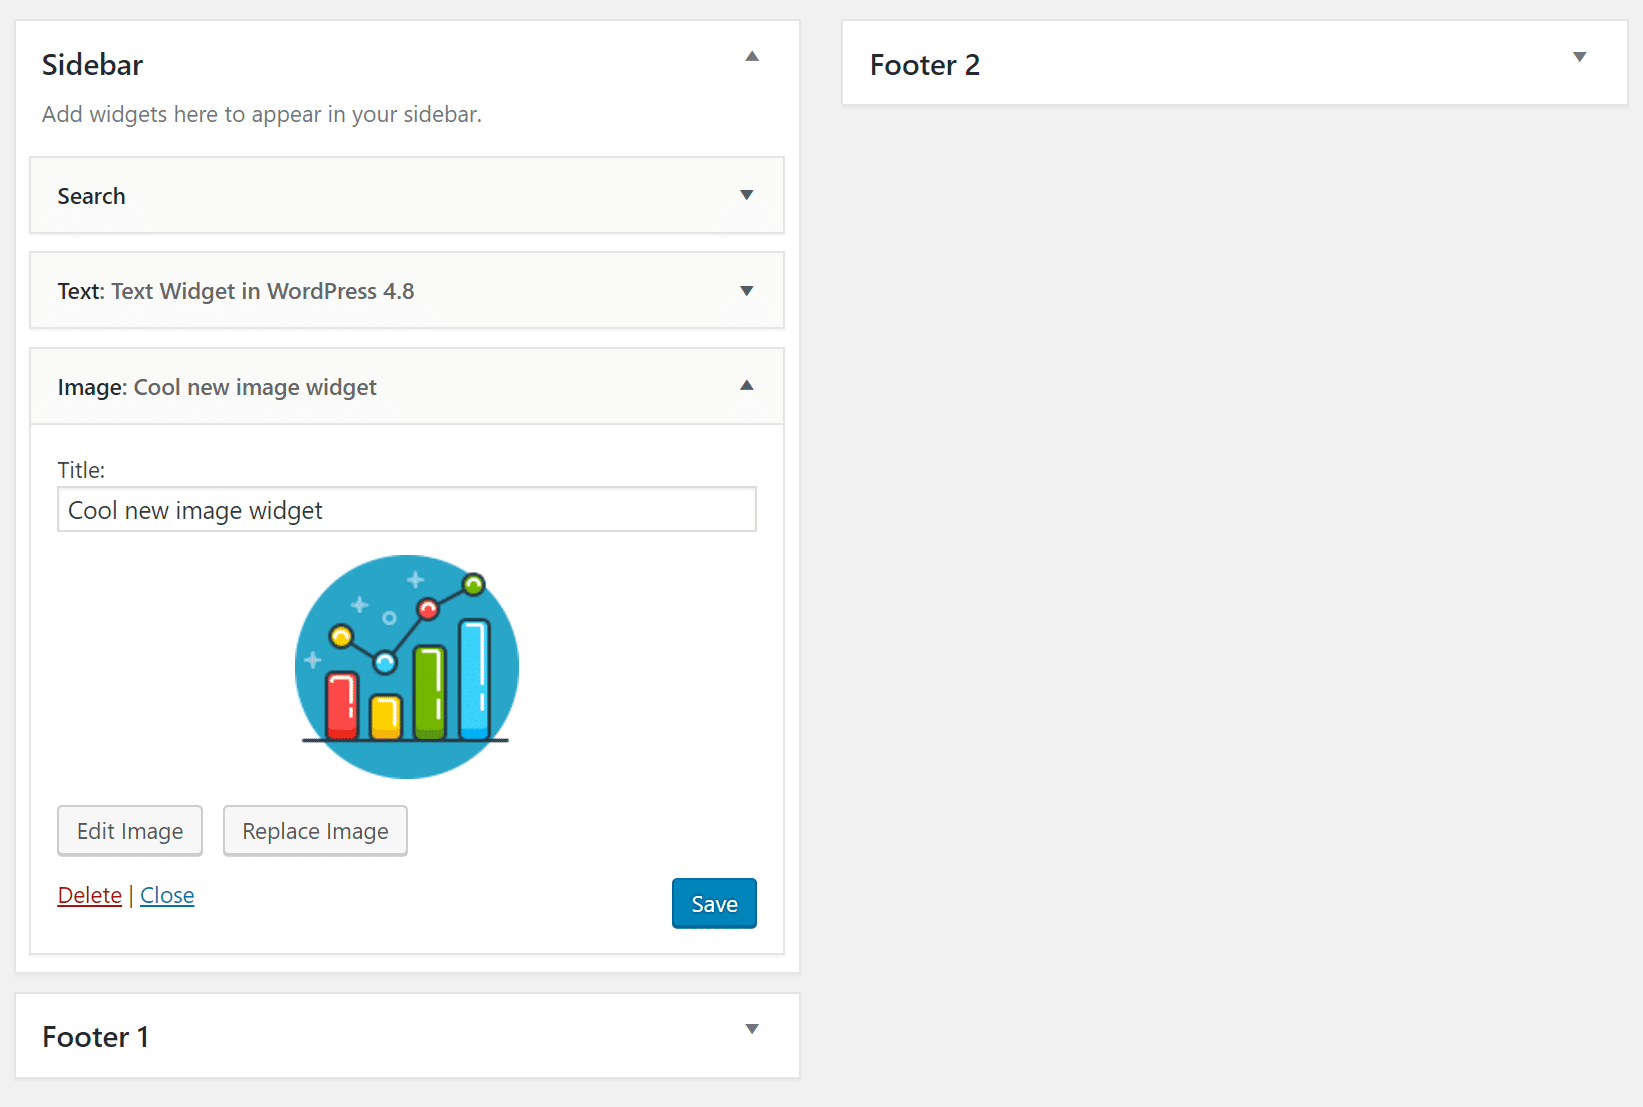Delete the image widget

click(x=89, y=895)
